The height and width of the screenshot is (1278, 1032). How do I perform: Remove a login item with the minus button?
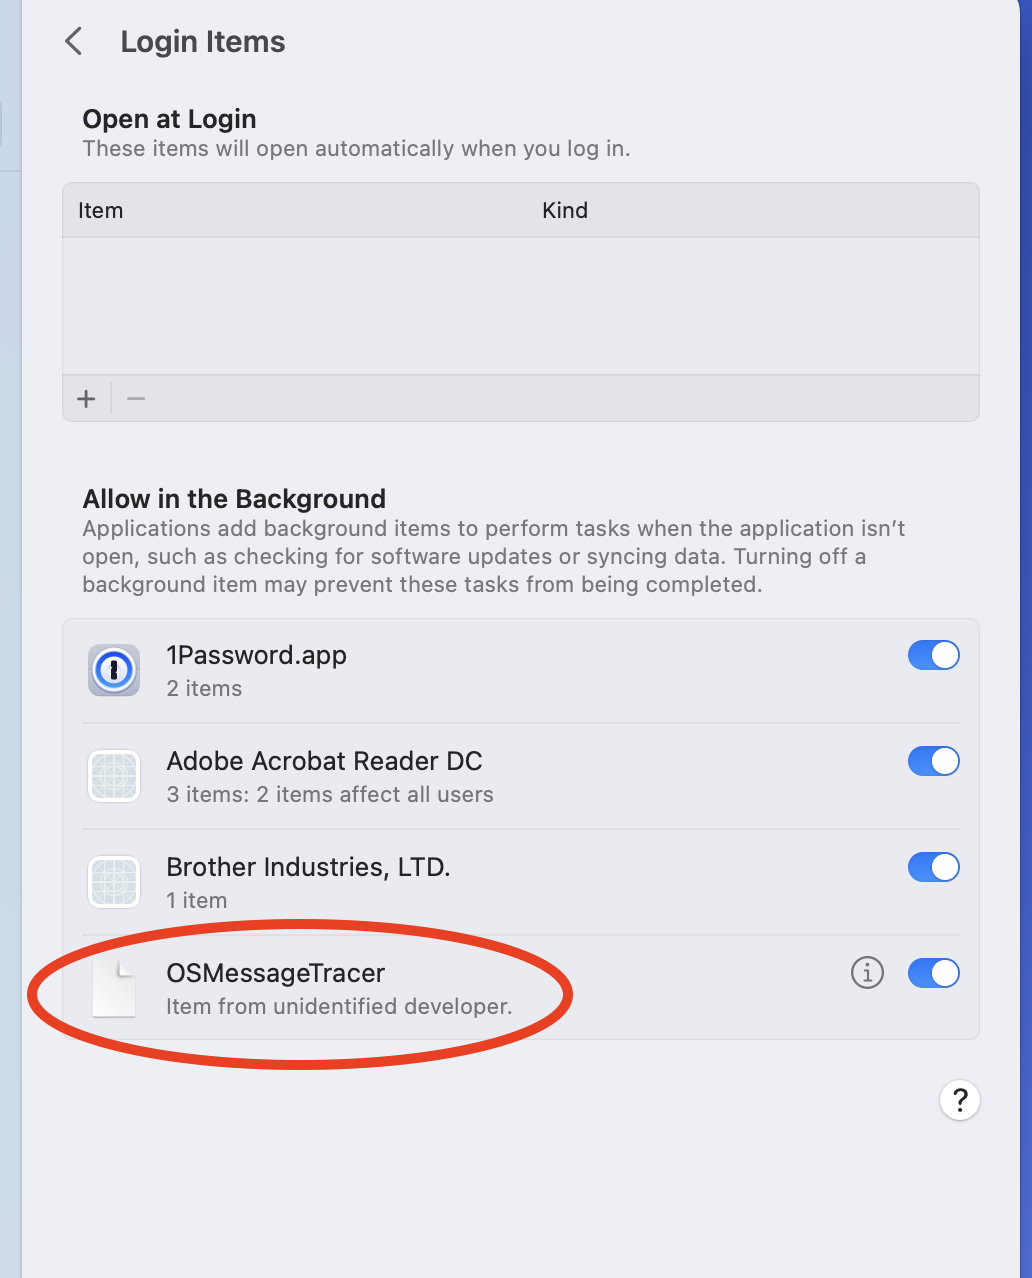click(x=136, y=399)
